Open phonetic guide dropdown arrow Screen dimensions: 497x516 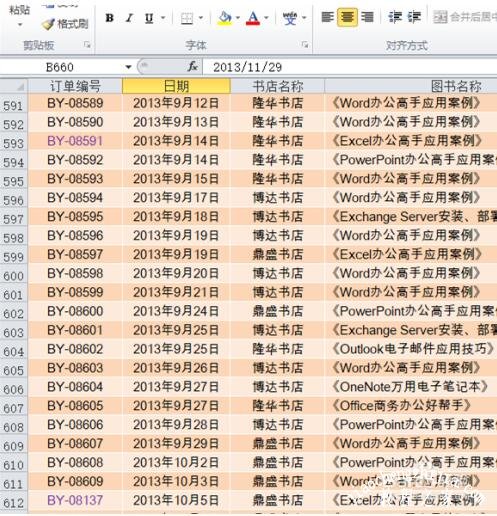click(304, 18)
